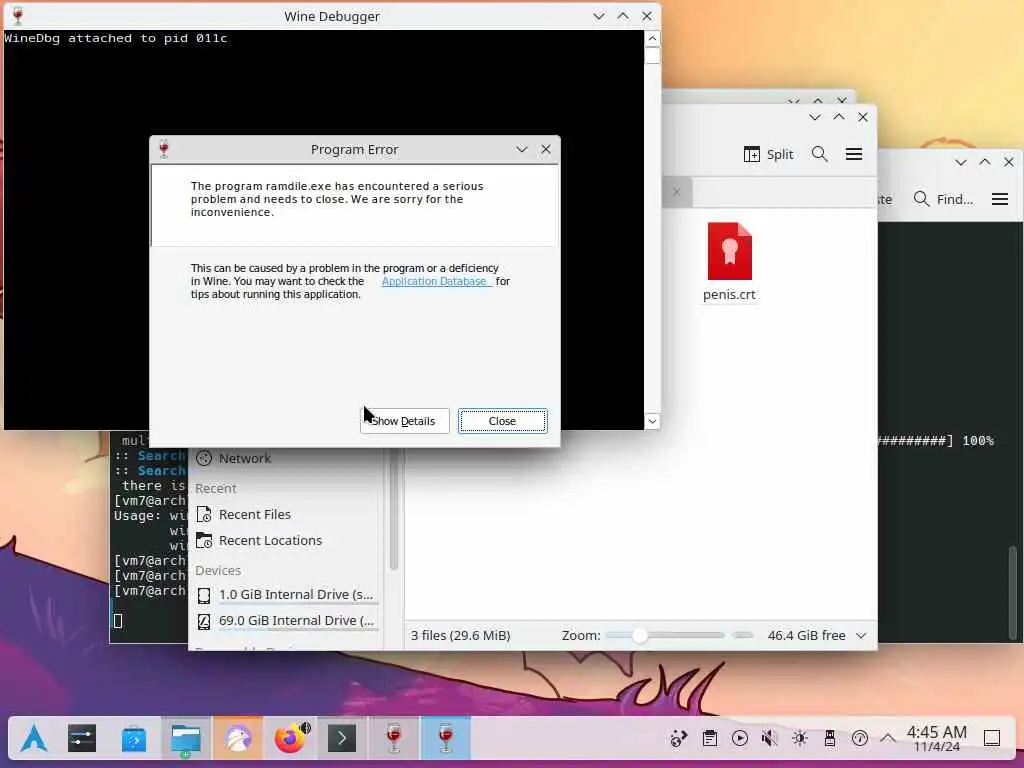Open the clipboard tray icon
1024x768 pixels.
coord(710,739)
